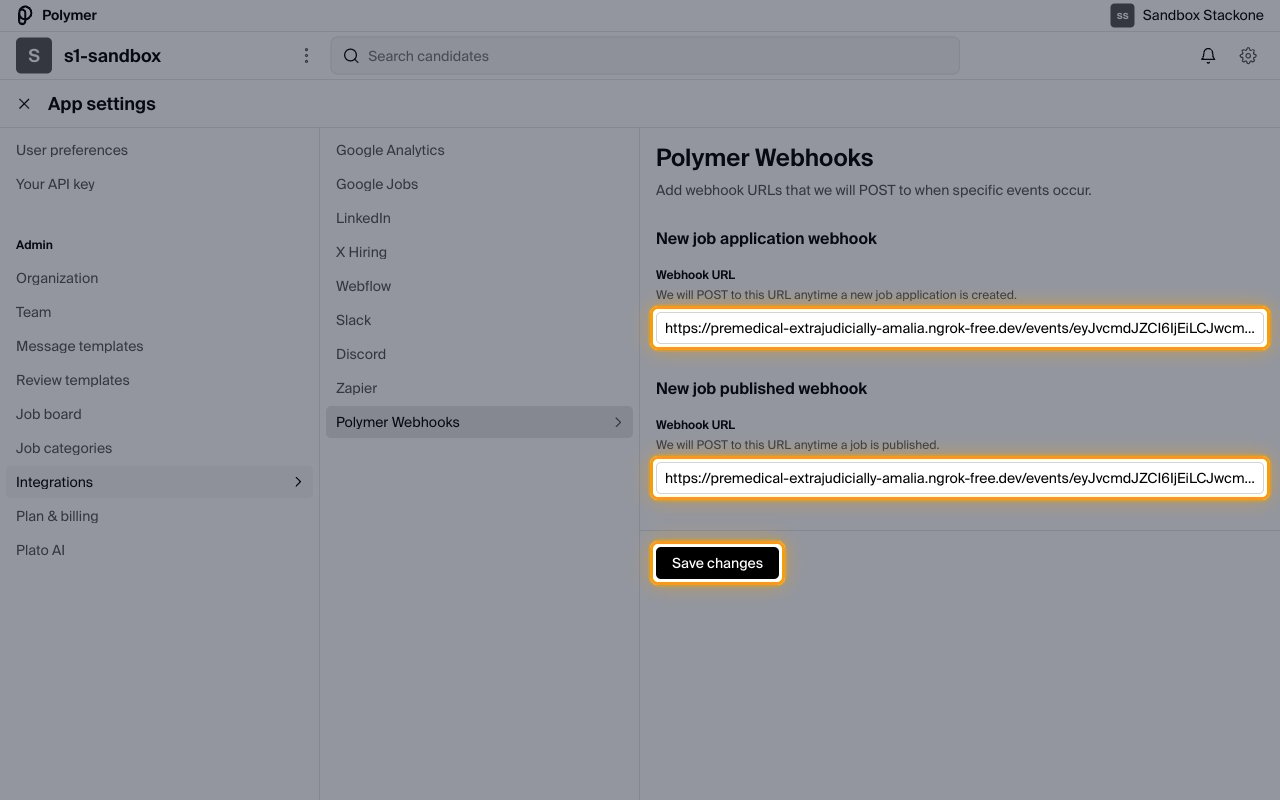1280x800 pixels.
Task: Select Google Jobs integration
Action: click(377, 184)
